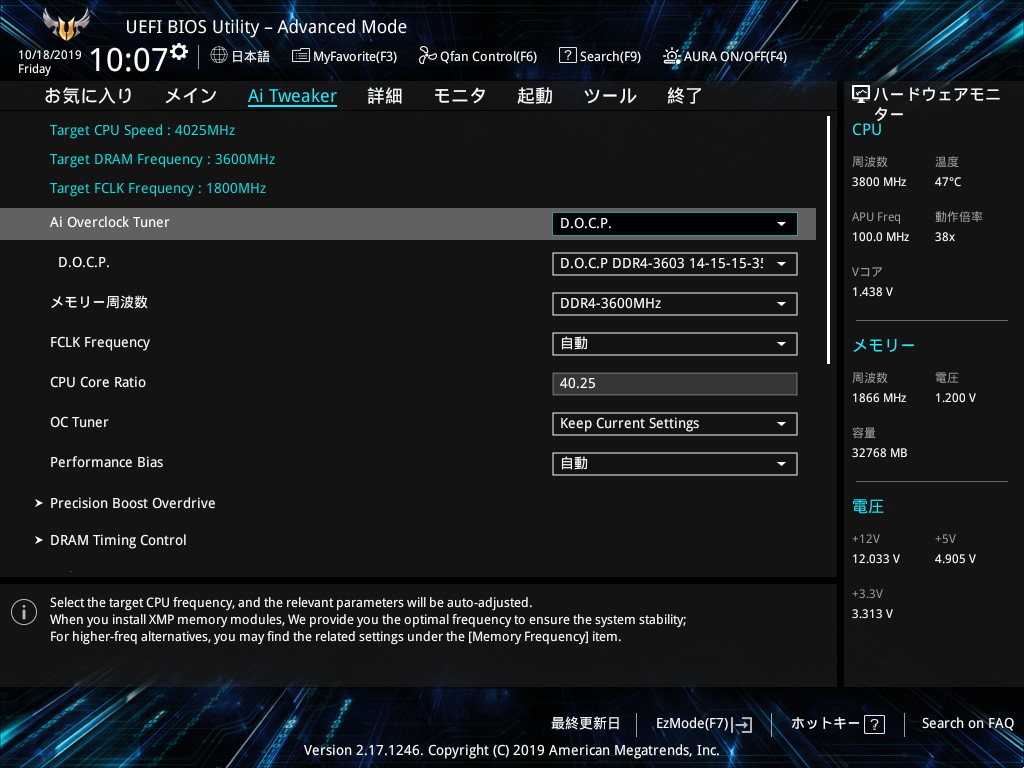
Task: Click the 10:07 clock display
Action: coord(129,60)
